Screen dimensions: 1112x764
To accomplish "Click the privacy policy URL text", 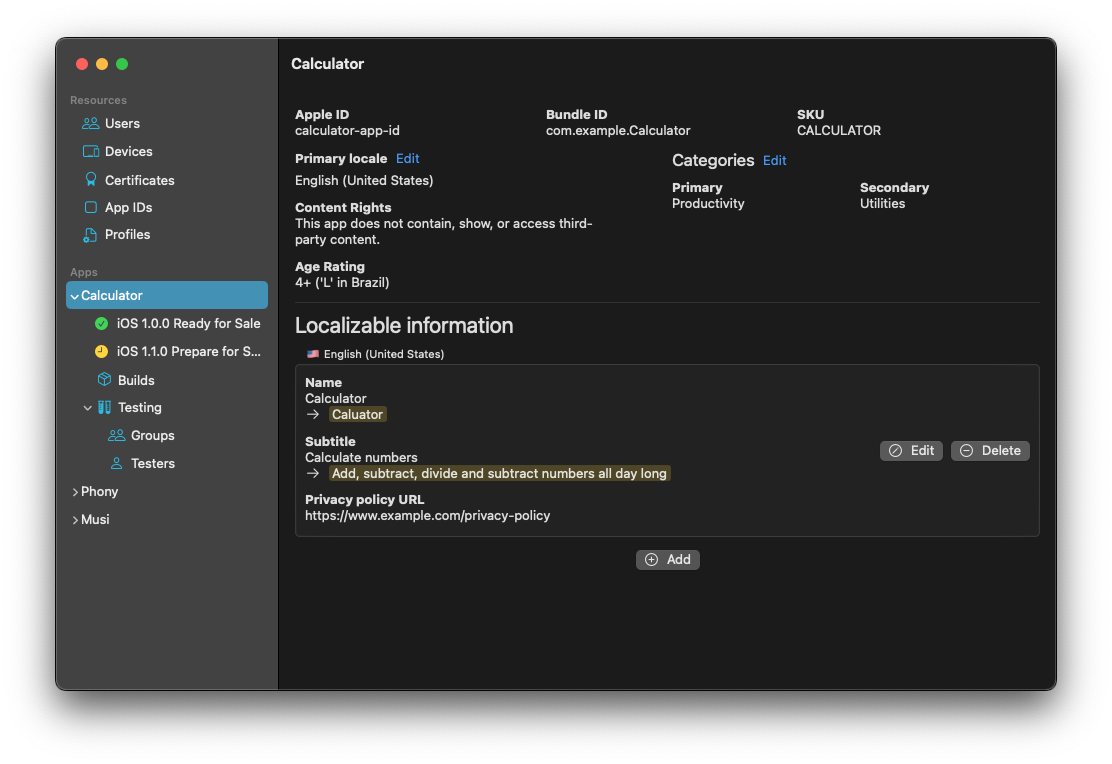I will point(427,516).
